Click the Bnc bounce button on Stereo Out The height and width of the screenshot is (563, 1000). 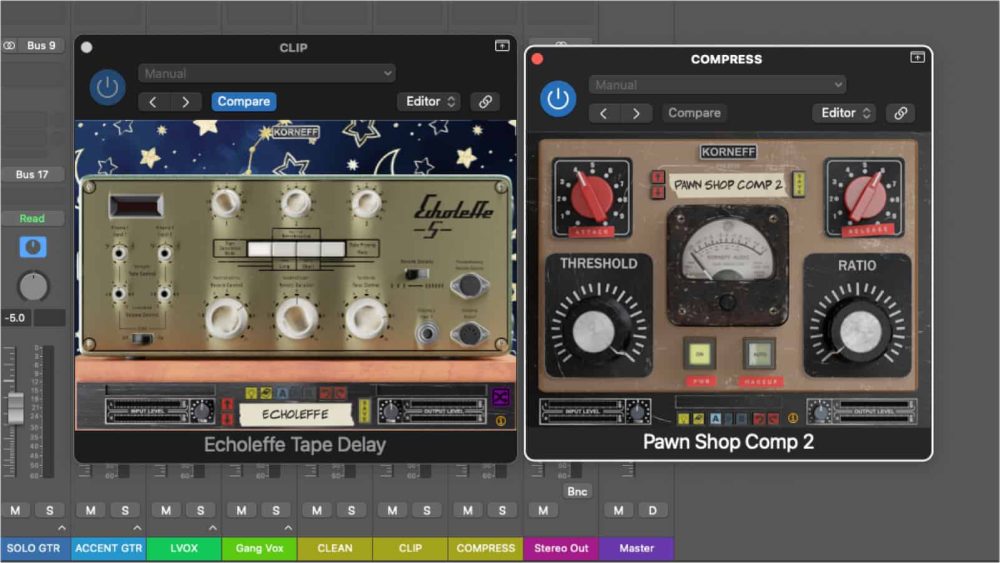(577, 492)
